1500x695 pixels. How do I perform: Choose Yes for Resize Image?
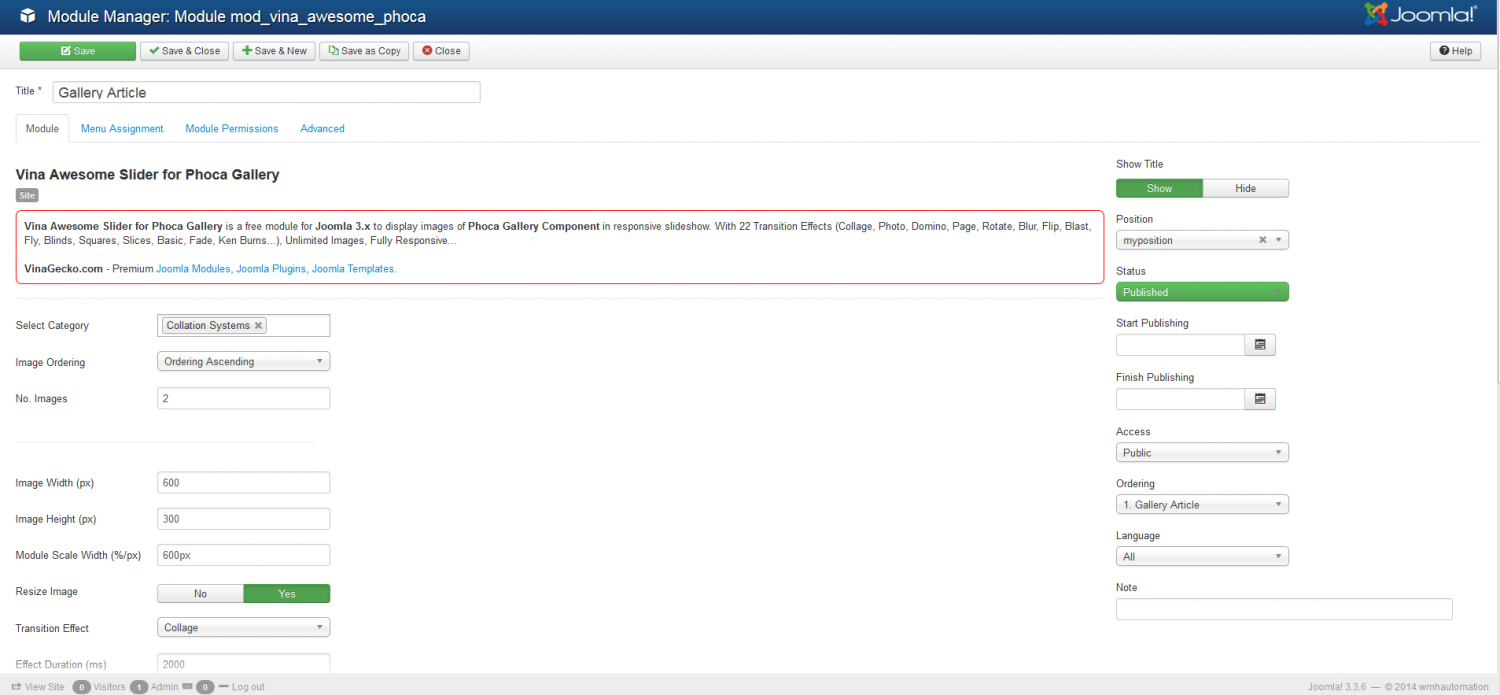click(x=287, y=593)
